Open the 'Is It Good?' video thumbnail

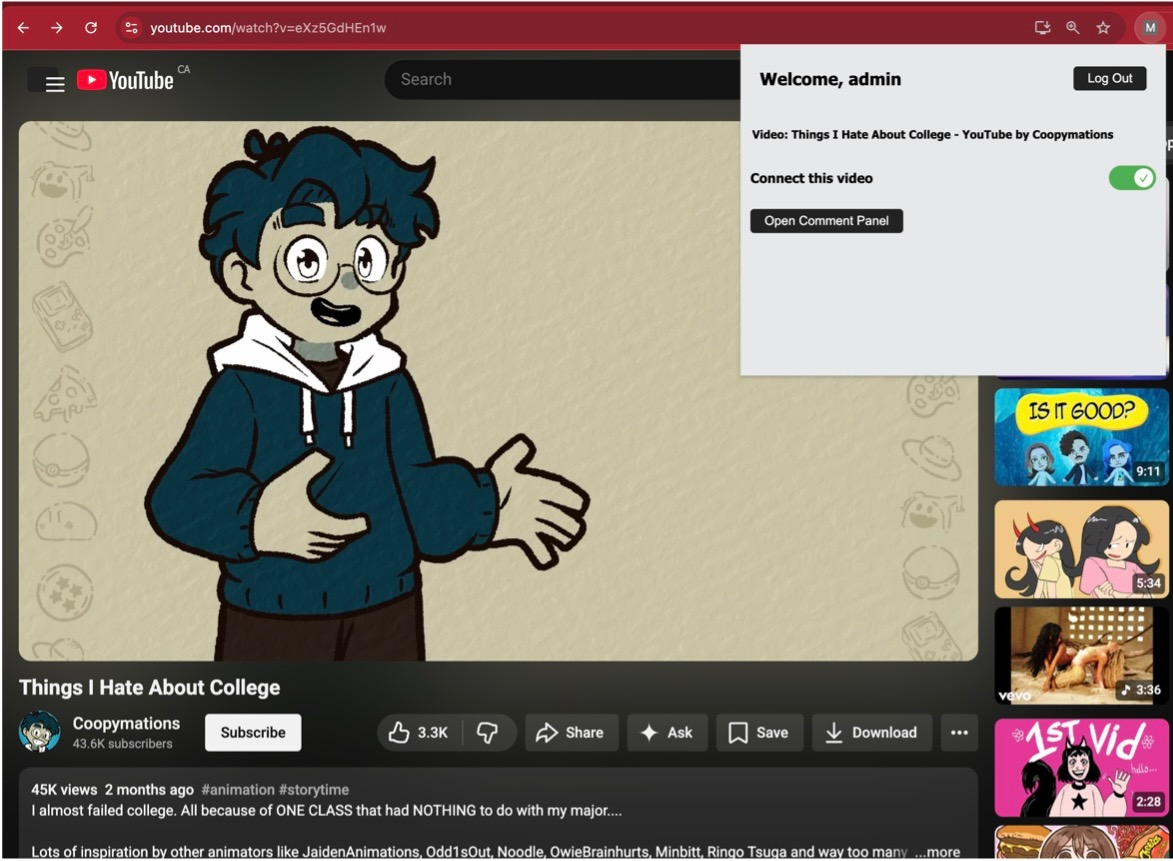coord(1081,437)
